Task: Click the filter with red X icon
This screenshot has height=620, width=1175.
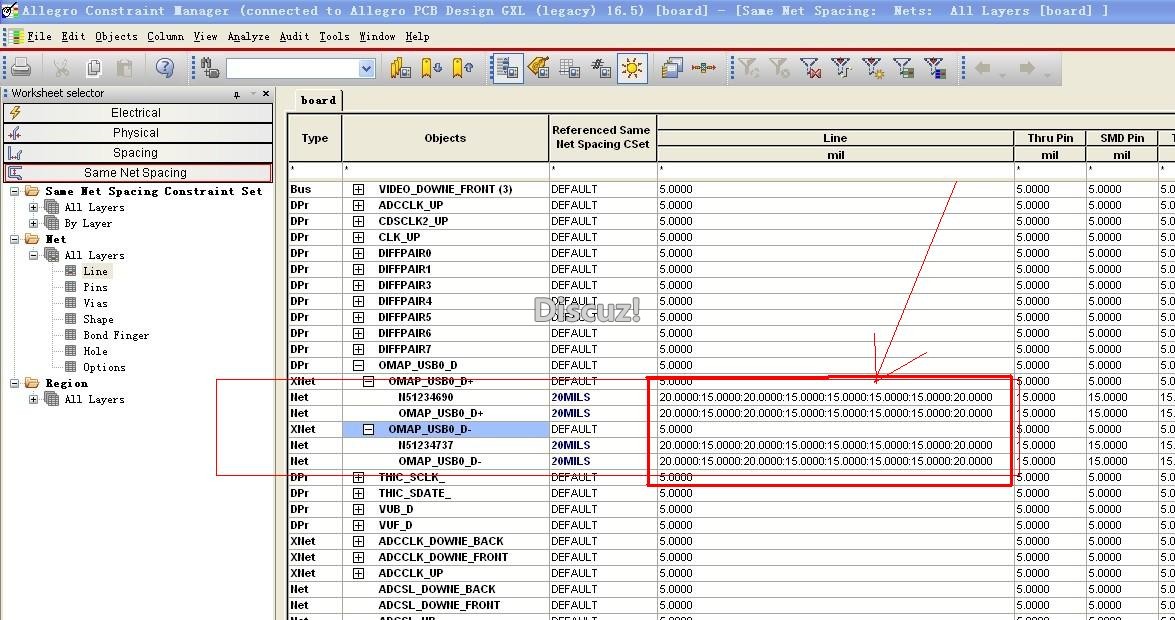Action: click(810, 68)
